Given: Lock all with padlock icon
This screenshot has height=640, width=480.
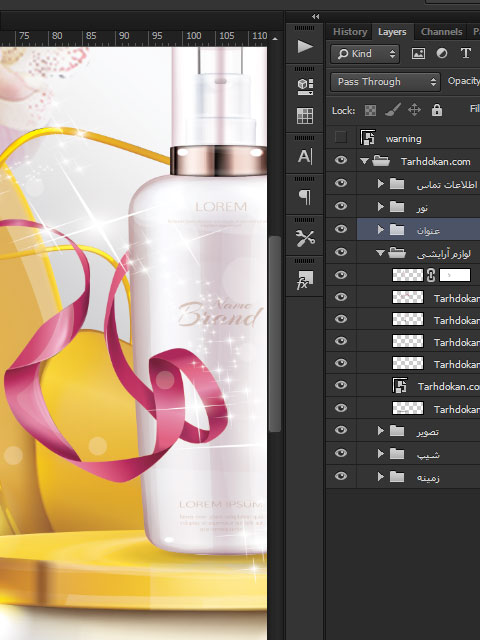Looking at the screenshot, I should [x=437, y=110].
